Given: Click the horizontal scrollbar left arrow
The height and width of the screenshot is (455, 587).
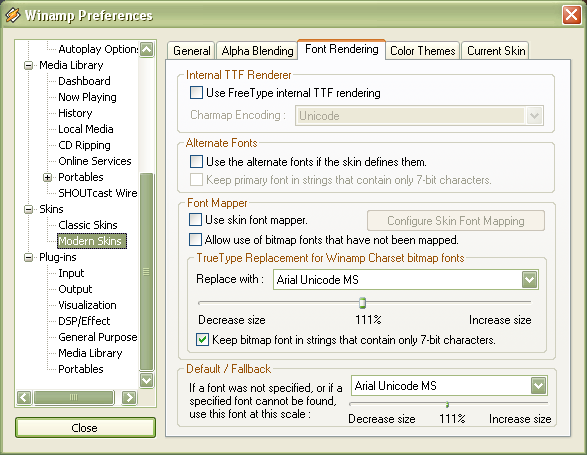Looking at the screenshot, I should click(24, 397).
